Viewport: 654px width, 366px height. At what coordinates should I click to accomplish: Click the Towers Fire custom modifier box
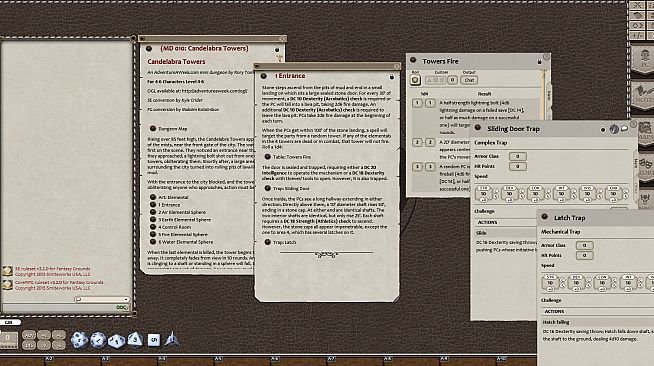[x=452, y=80]
